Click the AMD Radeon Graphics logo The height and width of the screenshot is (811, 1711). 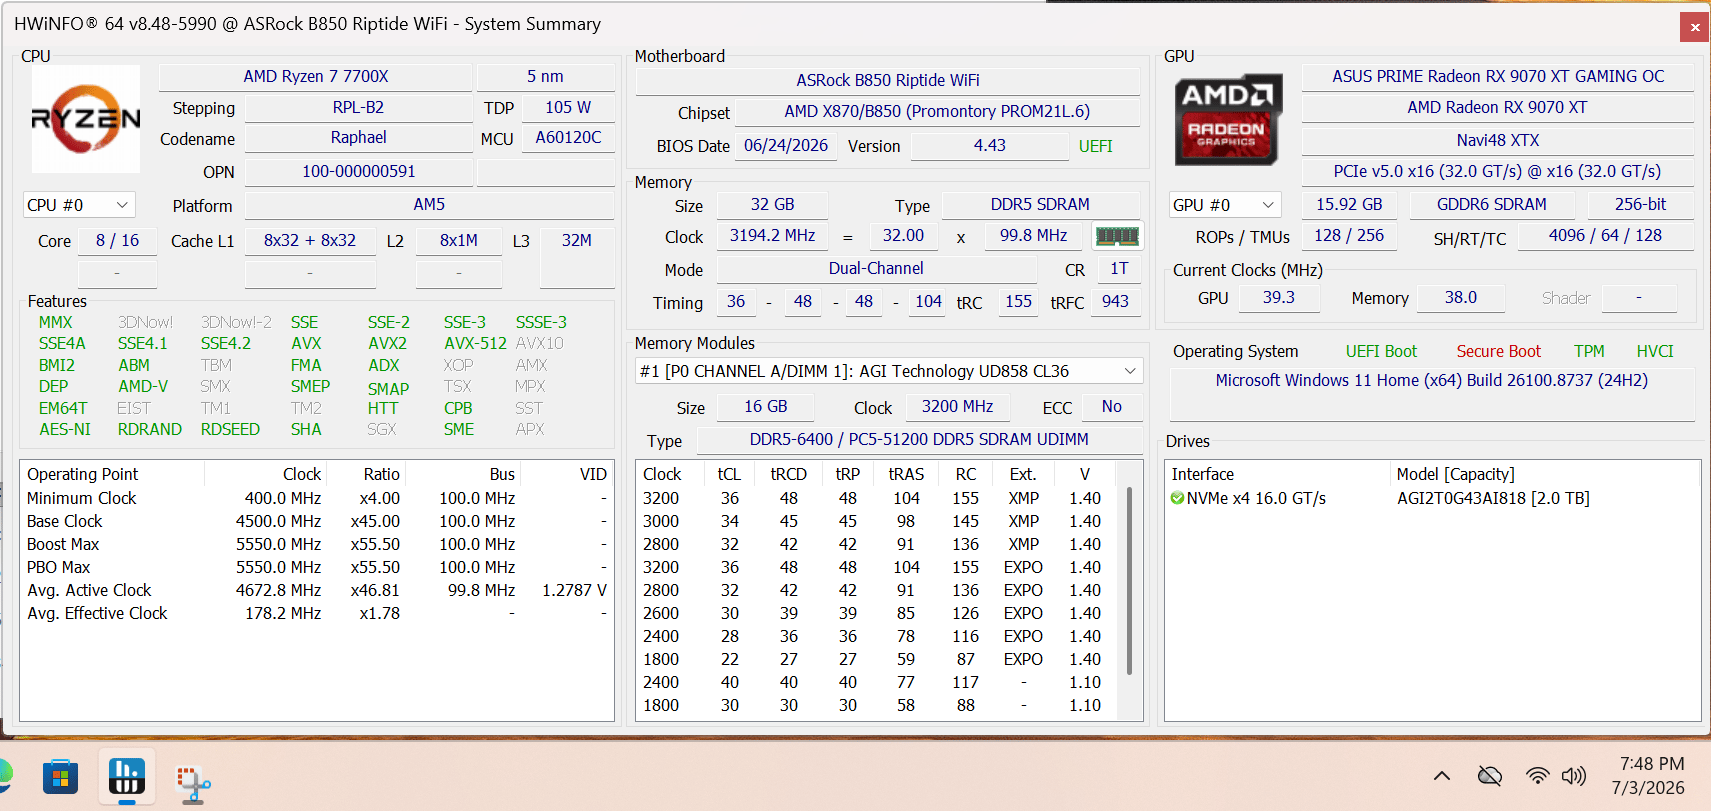point(1228,119)
